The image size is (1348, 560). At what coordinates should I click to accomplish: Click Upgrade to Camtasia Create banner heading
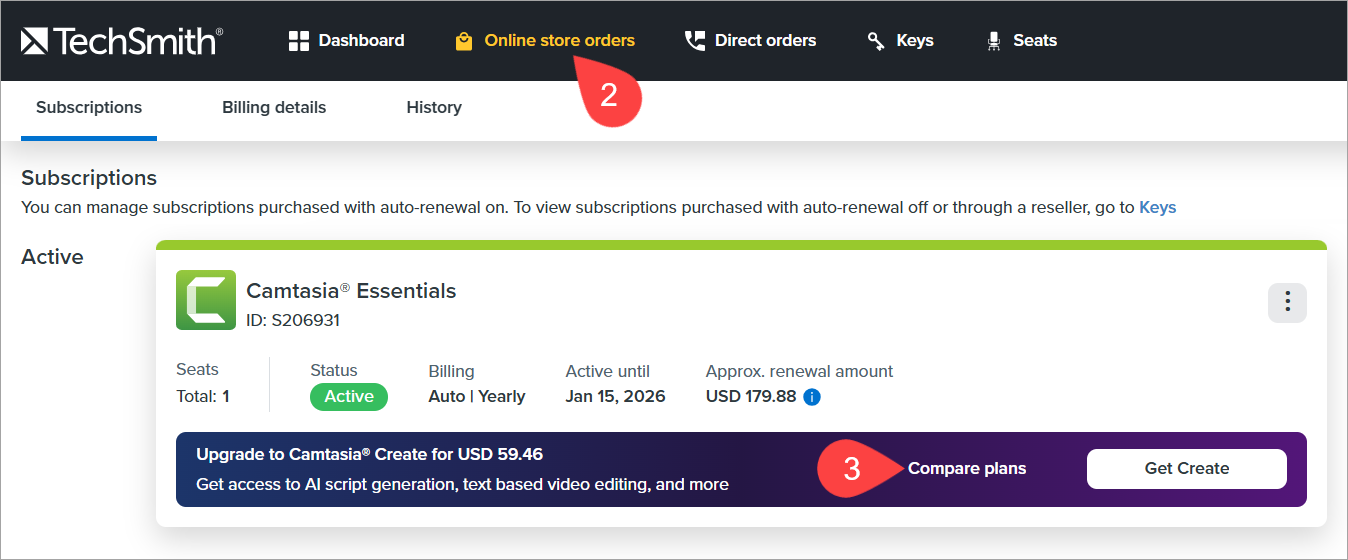coord(370,454)
